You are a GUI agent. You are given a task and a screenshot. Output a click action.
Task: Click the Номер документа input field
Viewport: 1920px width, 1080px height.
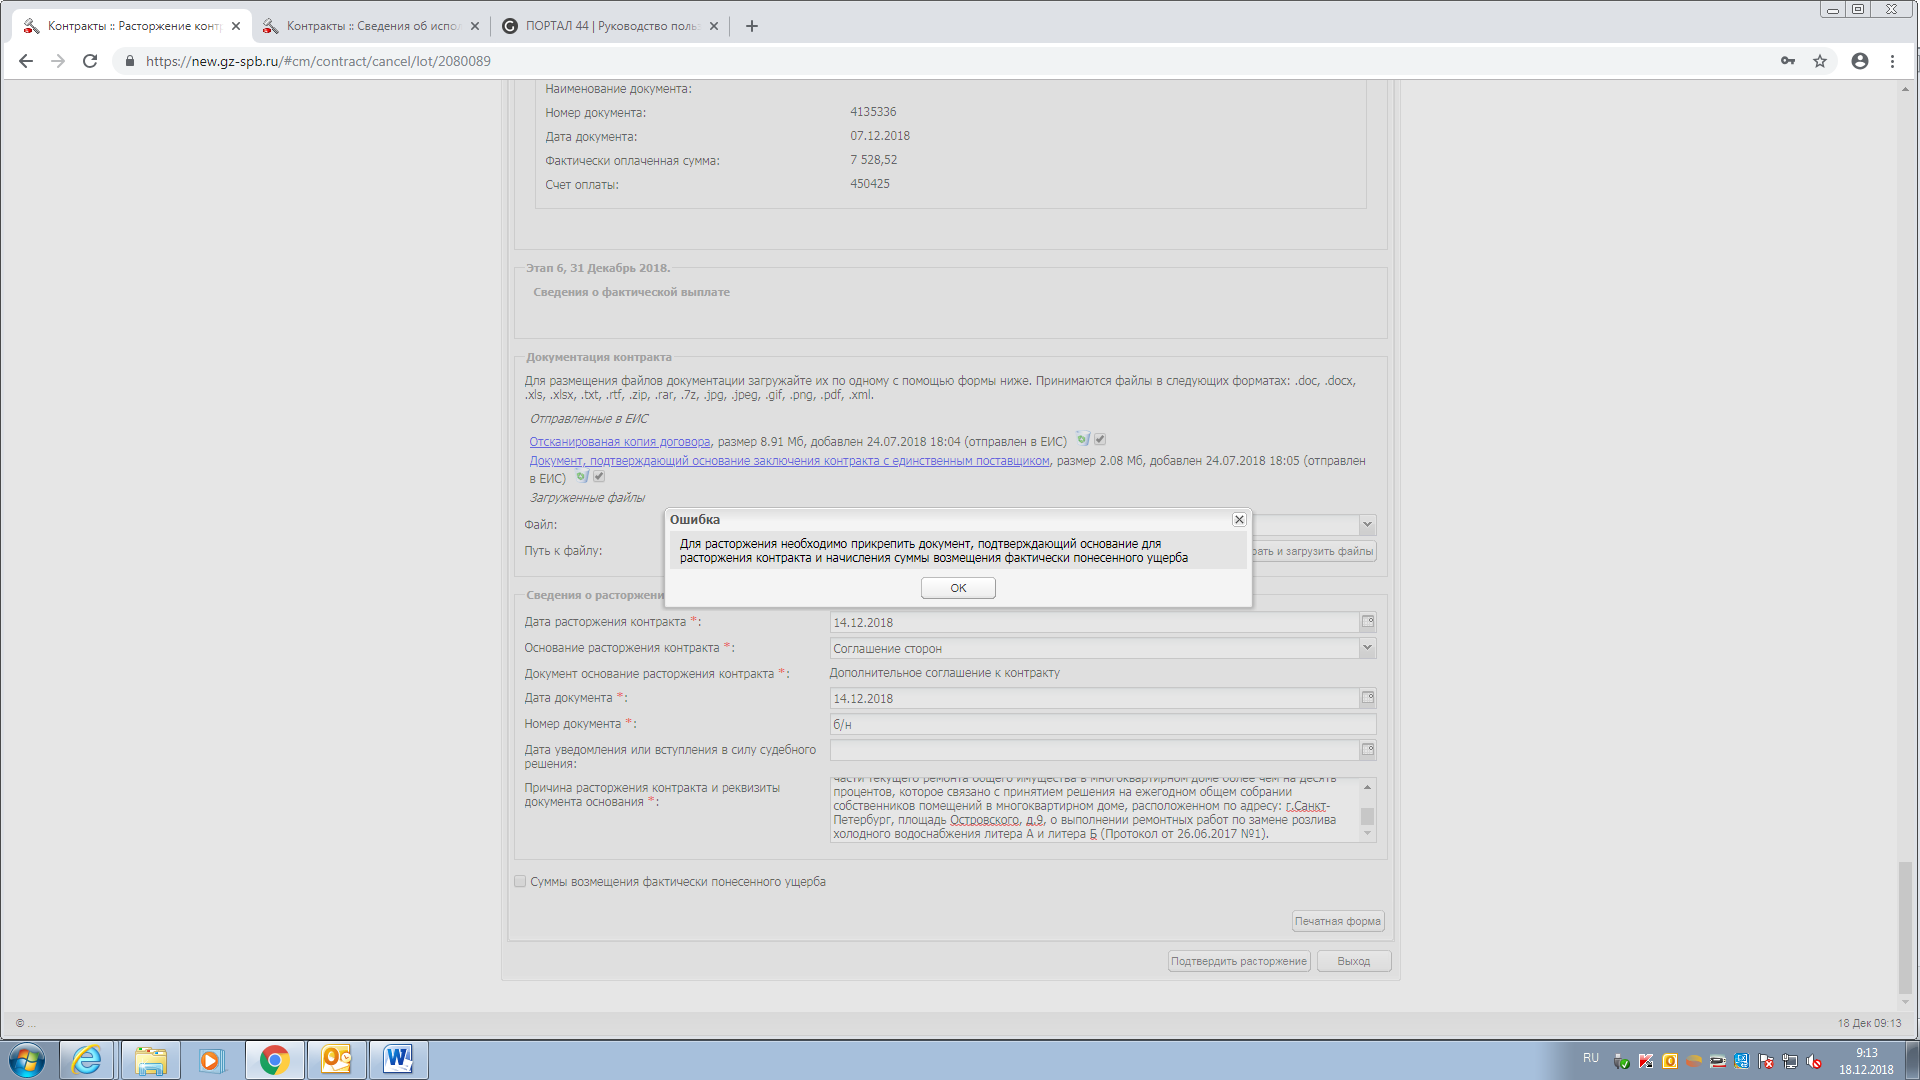(1100, 724)
